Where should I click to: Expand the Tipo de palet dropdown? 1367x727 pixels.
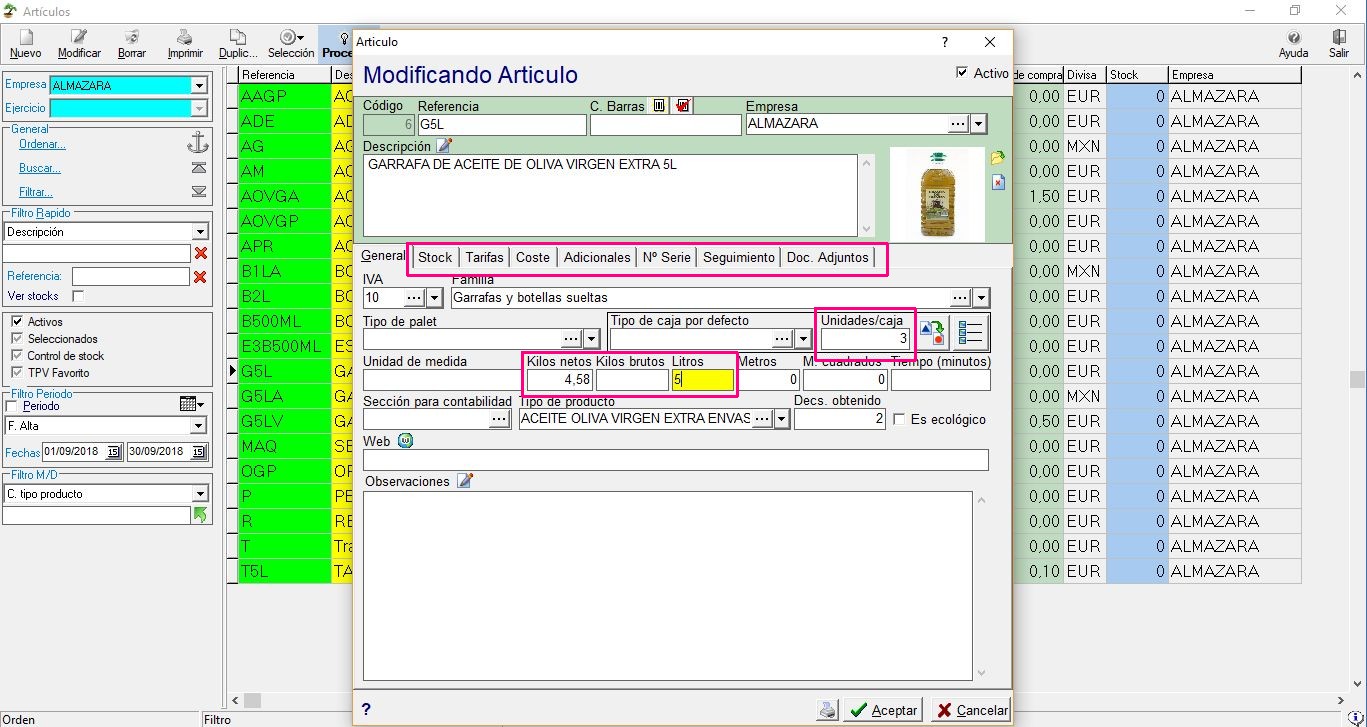592,339
